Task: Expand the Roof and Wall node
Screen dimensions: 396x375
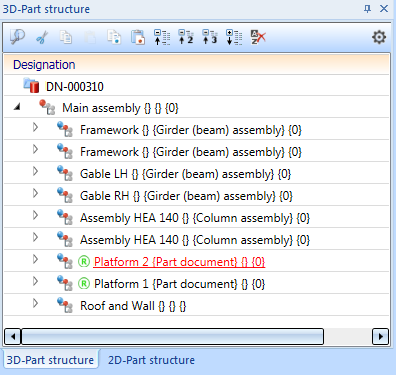Action: (35, 303)
